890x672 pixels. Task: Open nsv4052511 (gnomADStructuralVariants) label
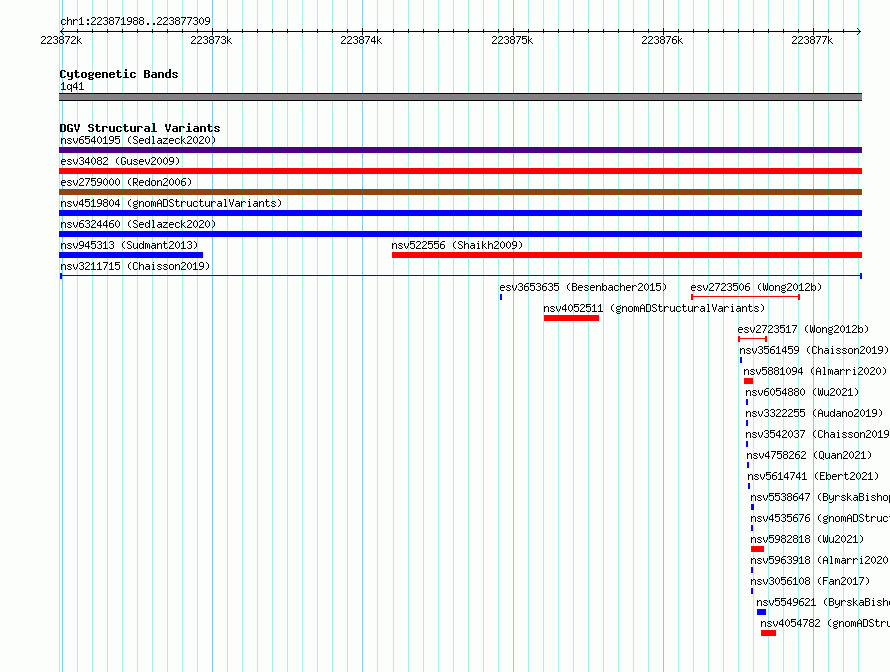point(654,308)
